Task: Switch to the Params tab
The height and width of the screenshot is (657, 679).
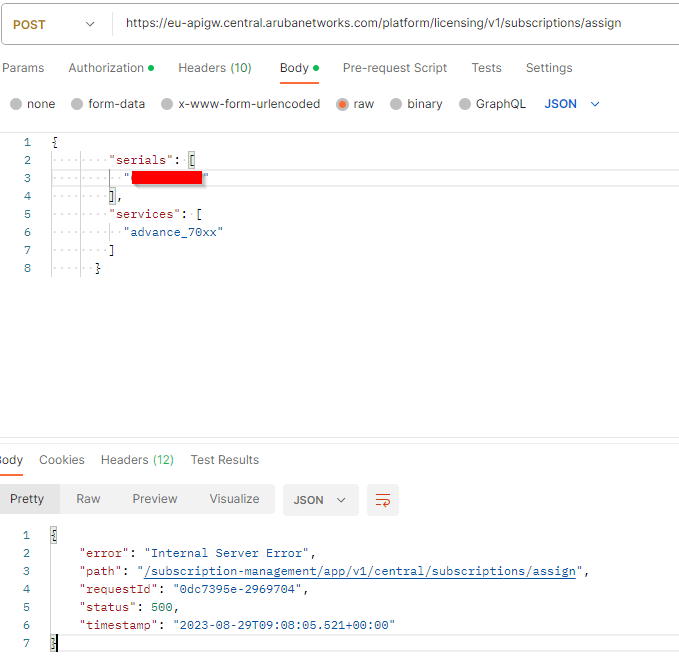Action: point(23,68)
